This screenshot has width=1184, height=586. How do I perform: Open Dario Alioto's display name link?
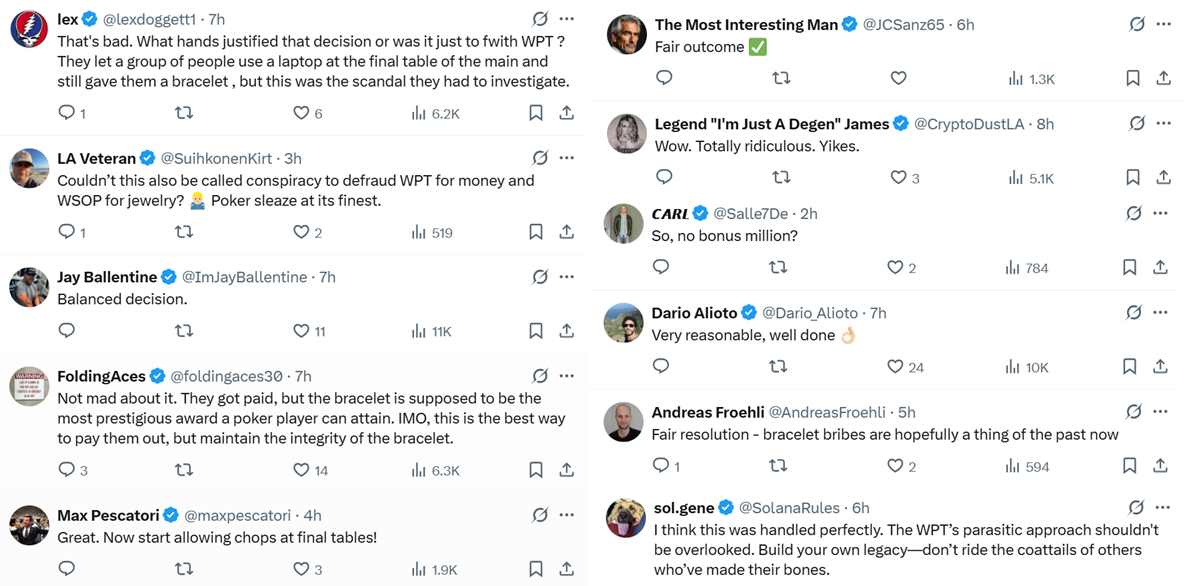pyautogui.click(x=694, y=313)
